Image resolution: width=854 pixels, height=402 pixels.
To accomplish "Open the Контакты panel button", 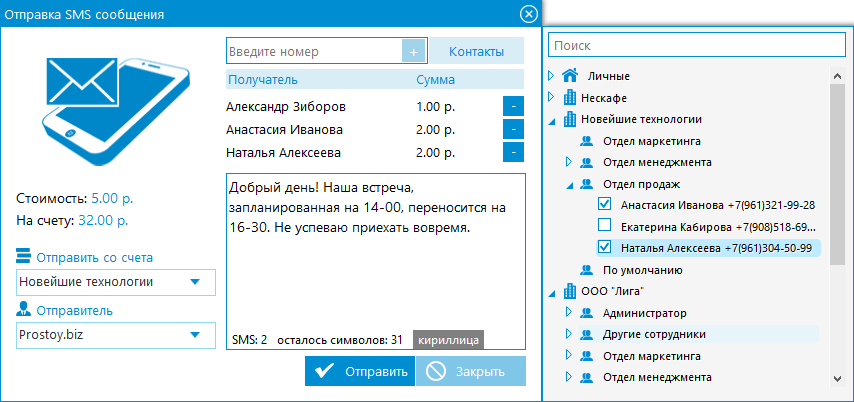I will tap(476, 51).
